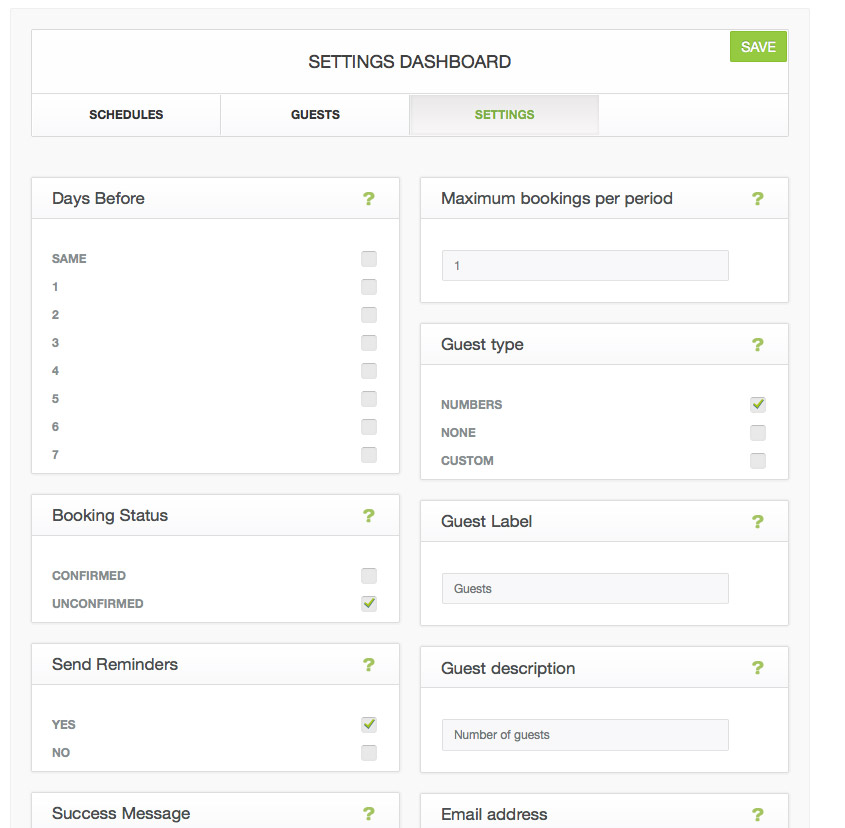
Task: Open help icon for Maximum bookings per period
Action: pyautogui.click(x=757, y=199)
